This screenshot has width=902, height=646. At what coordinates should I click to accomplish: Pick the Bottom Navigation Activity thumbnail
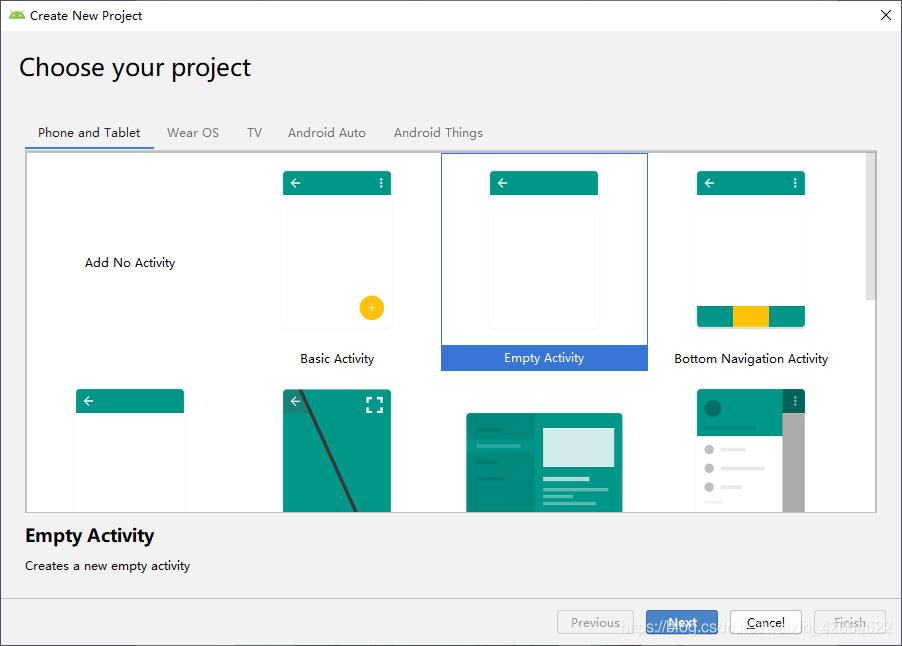point(751,249)
